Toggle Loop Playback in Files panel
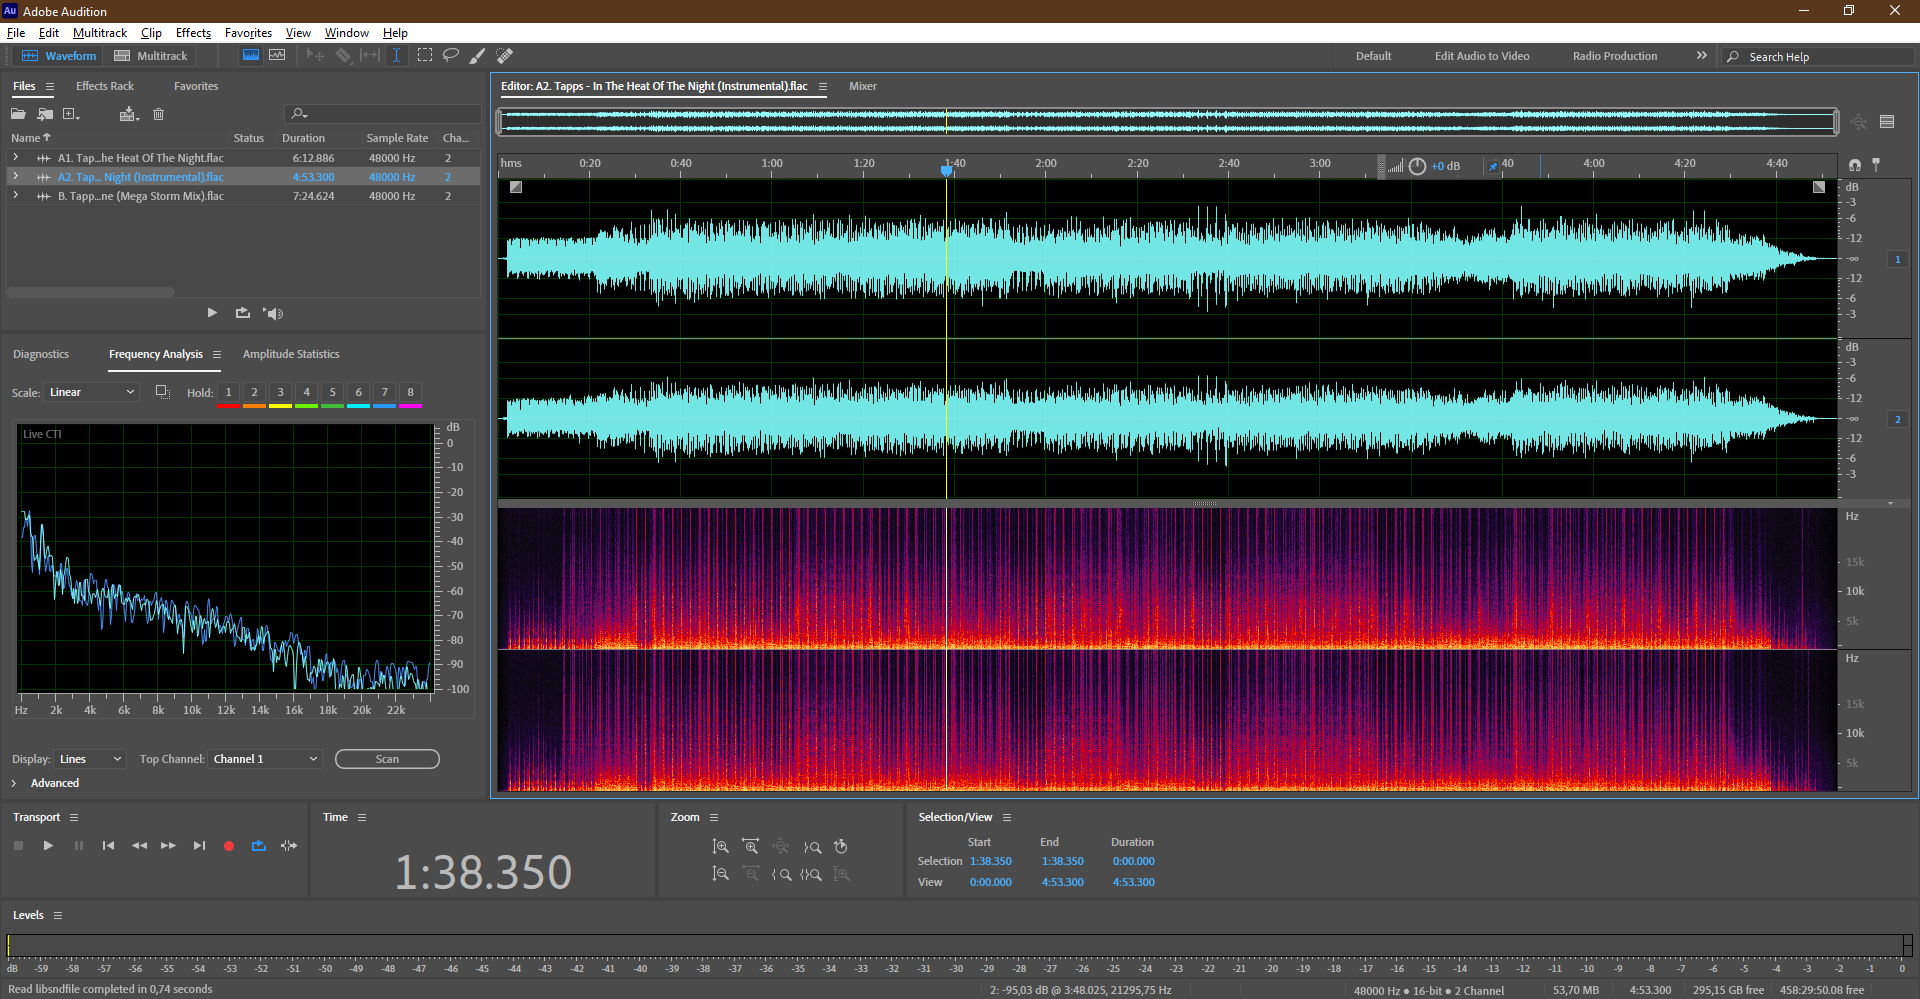The image size is (1920, 999). tap(243, 313)
